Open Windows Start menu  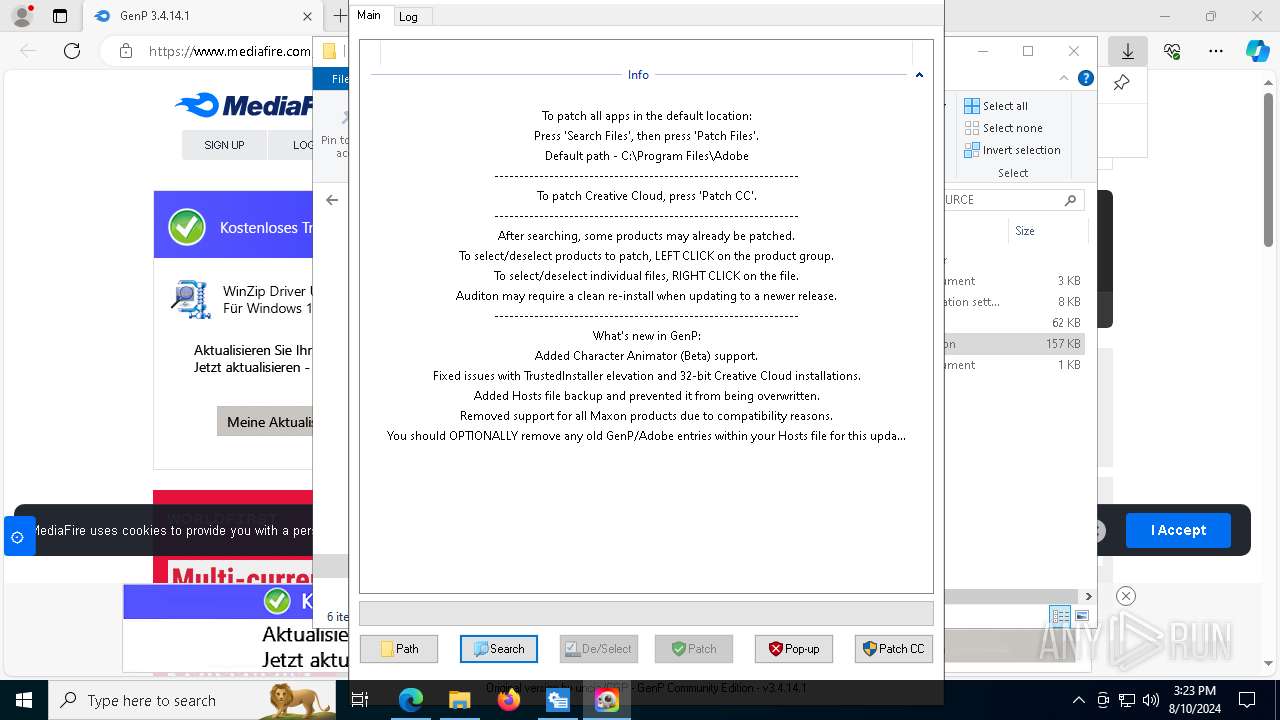click(x=23, y=701)
